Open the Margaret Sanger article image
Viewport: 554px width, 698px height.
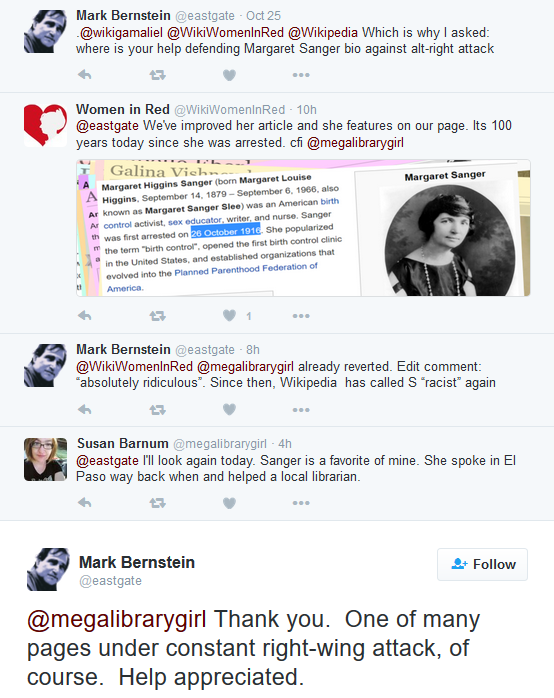303,228
